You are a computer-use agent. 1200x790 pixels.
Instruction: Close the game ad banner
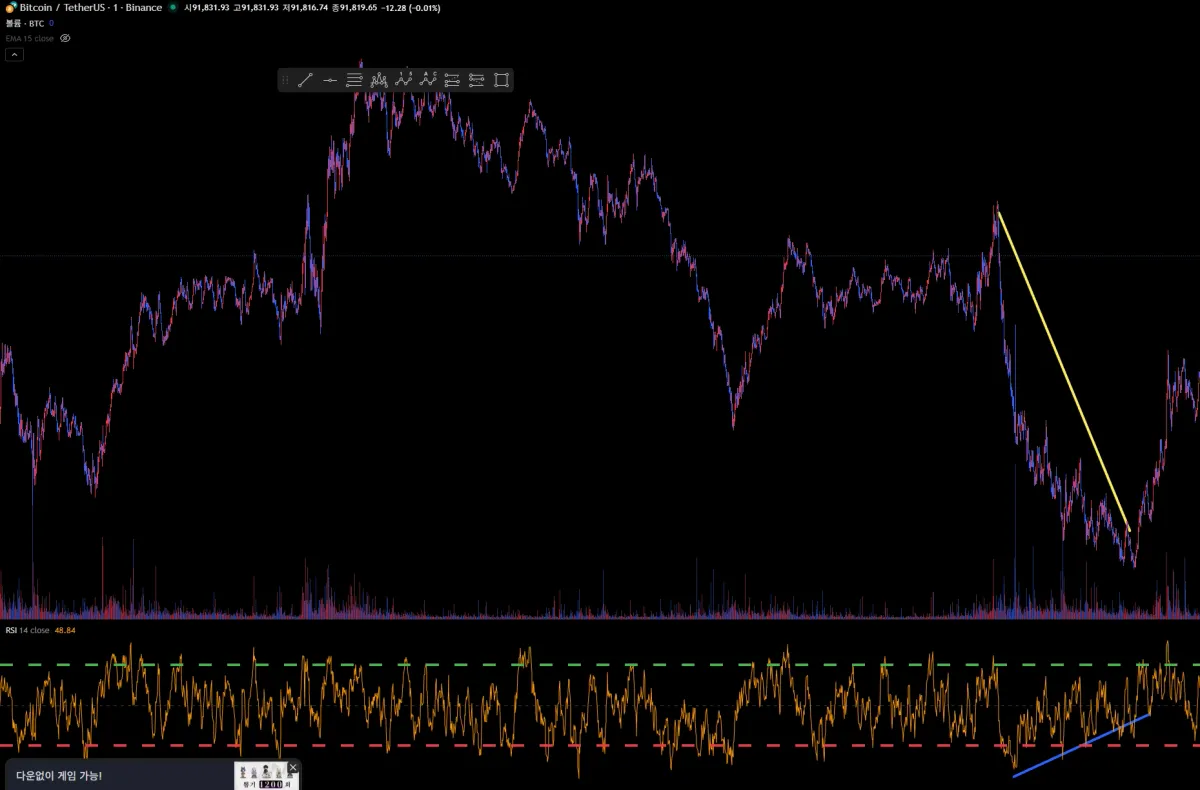click(x=293, y=767)
